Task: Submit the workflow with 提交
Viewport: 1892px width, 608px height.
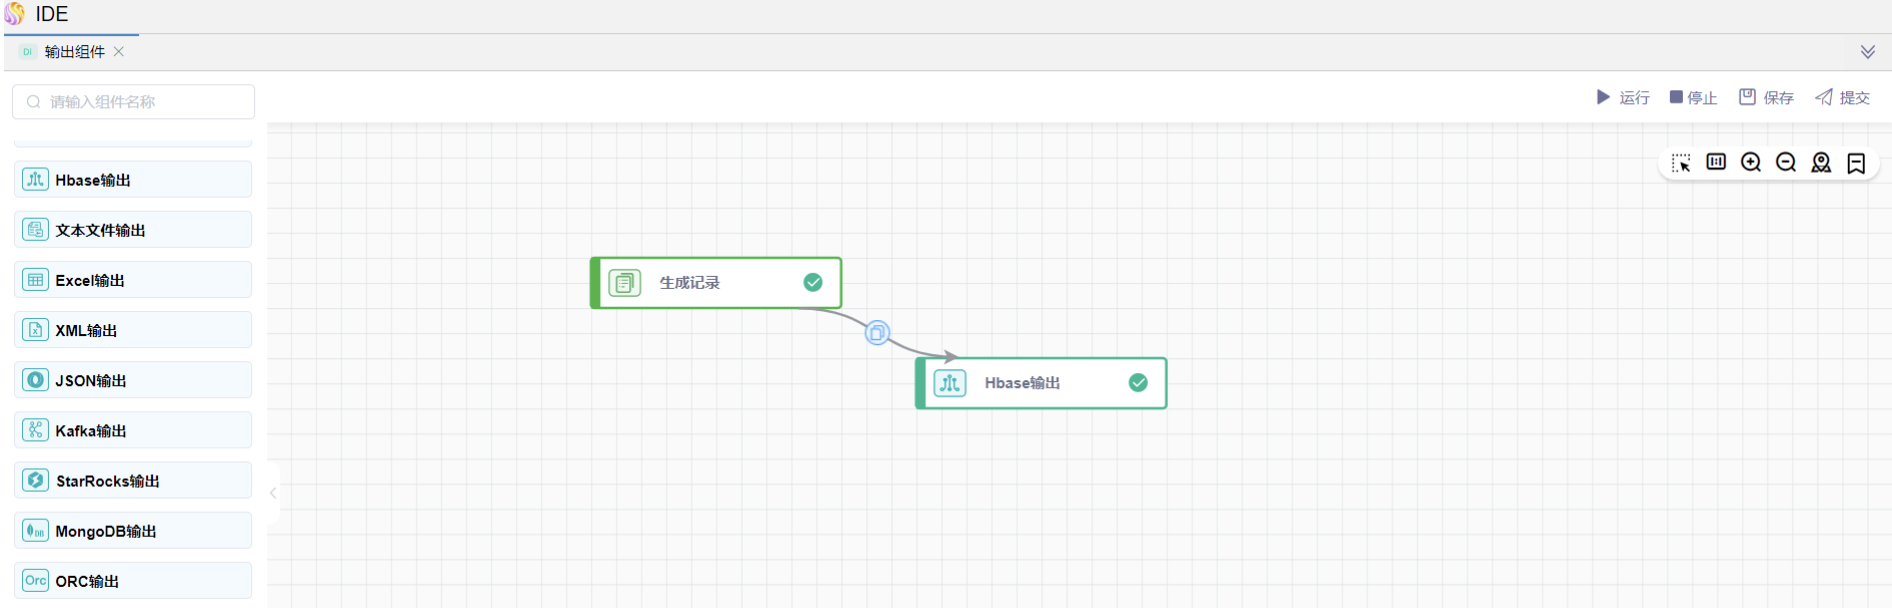Action: pyautogui.click(x=1842, y=98)
